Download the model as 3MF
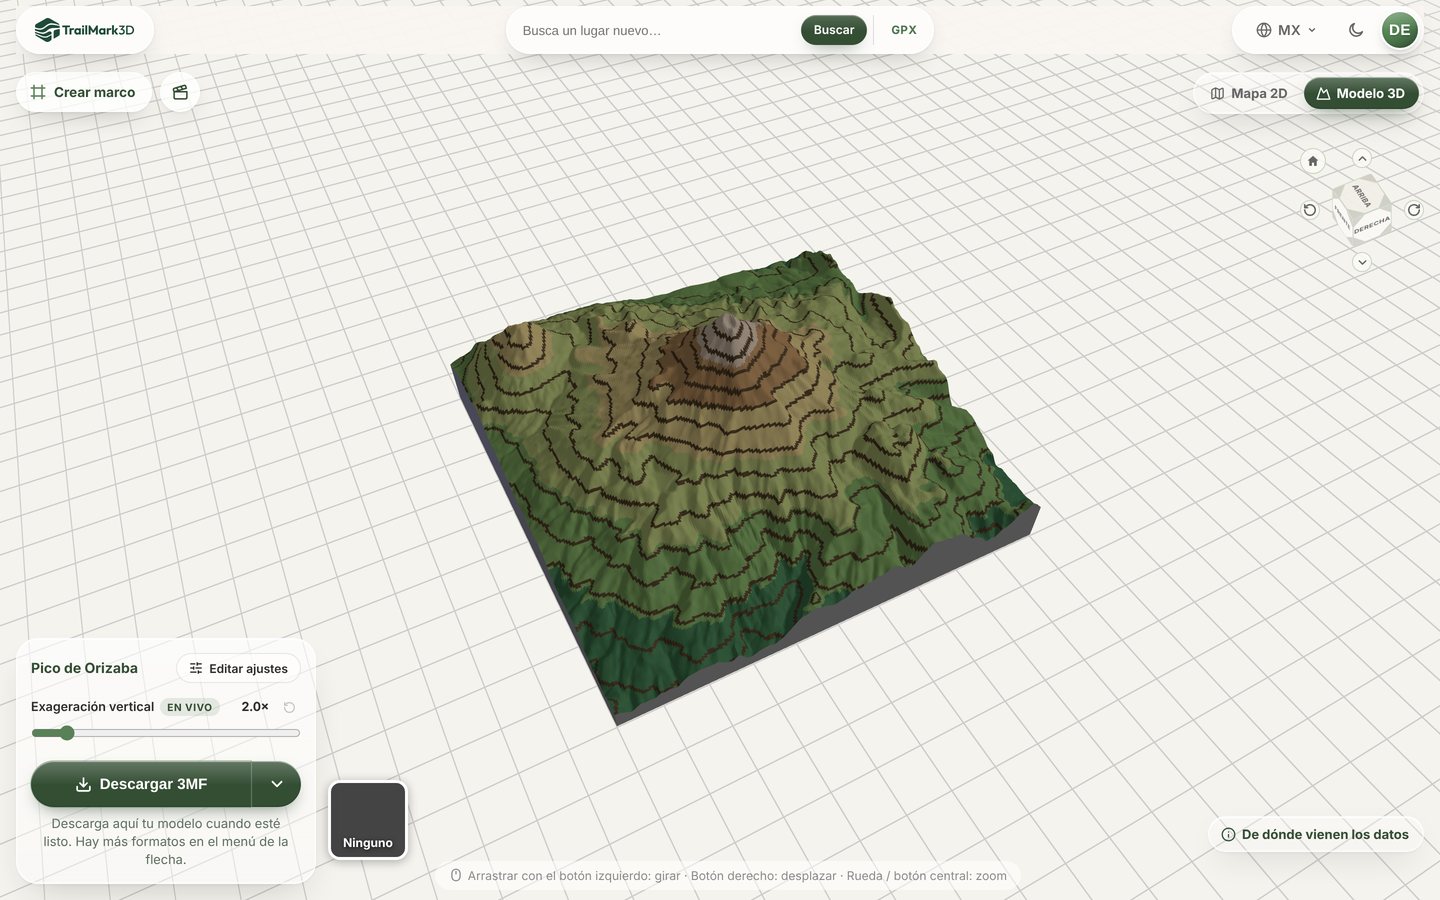Viewport: 1440px width, 900px height. point(141,784)
